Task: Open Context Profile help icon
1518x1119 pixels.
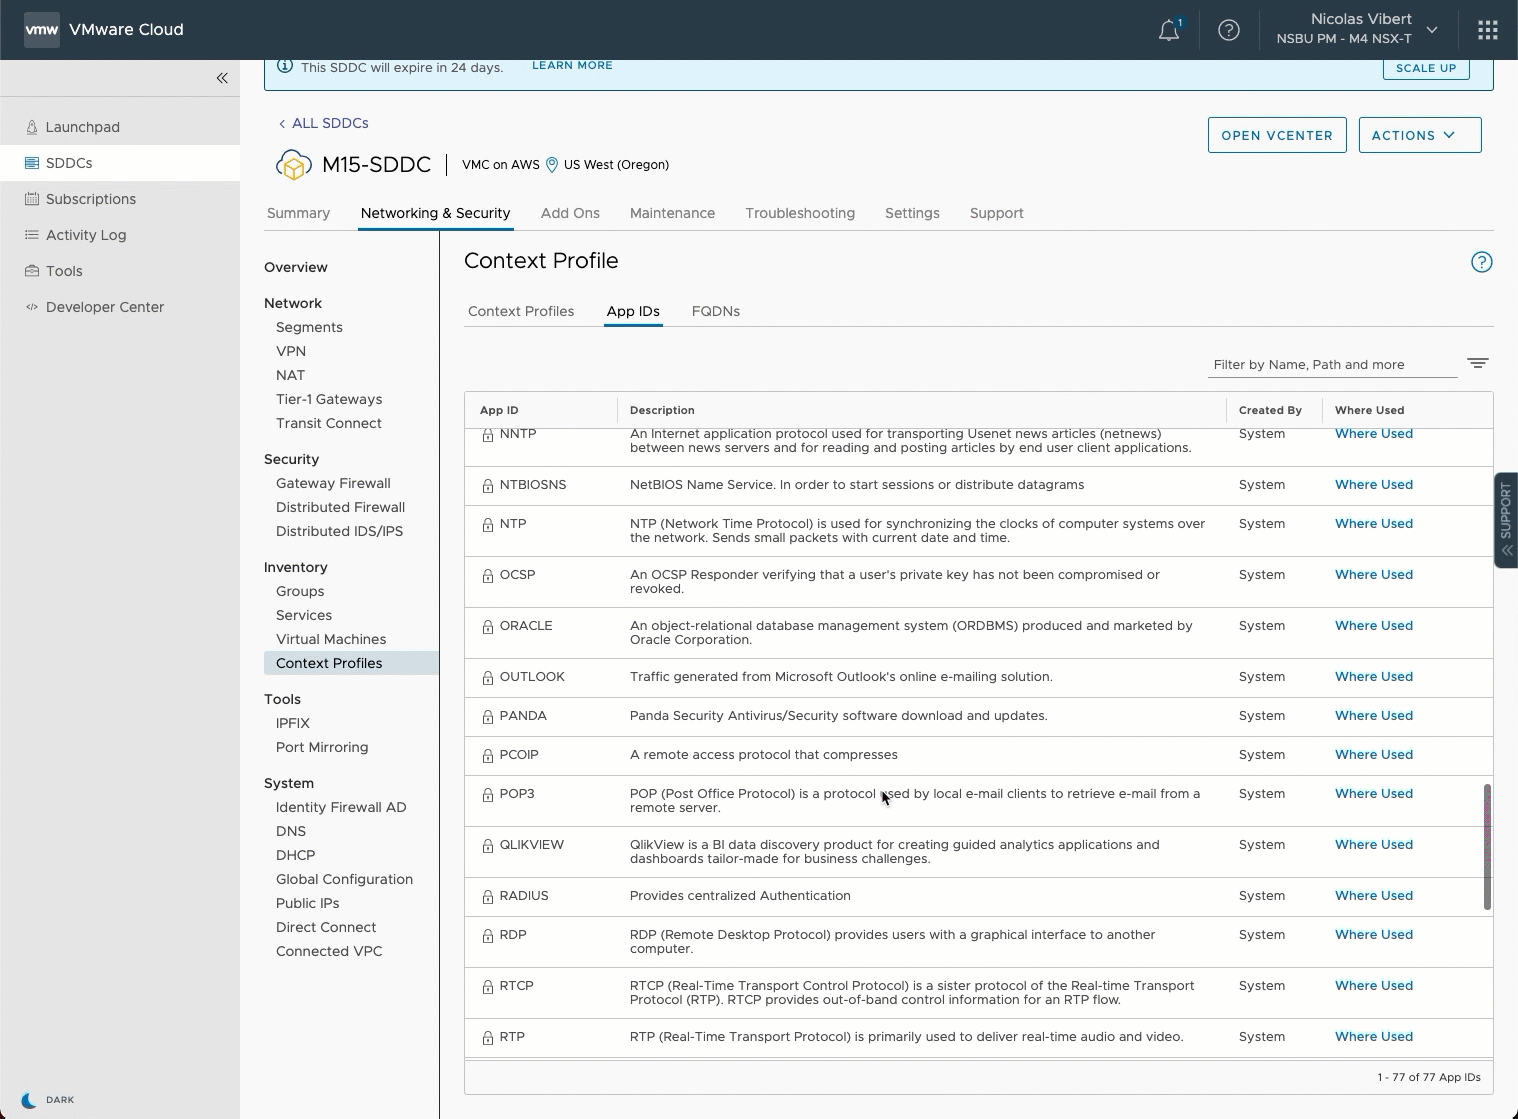Action: 1481,262
